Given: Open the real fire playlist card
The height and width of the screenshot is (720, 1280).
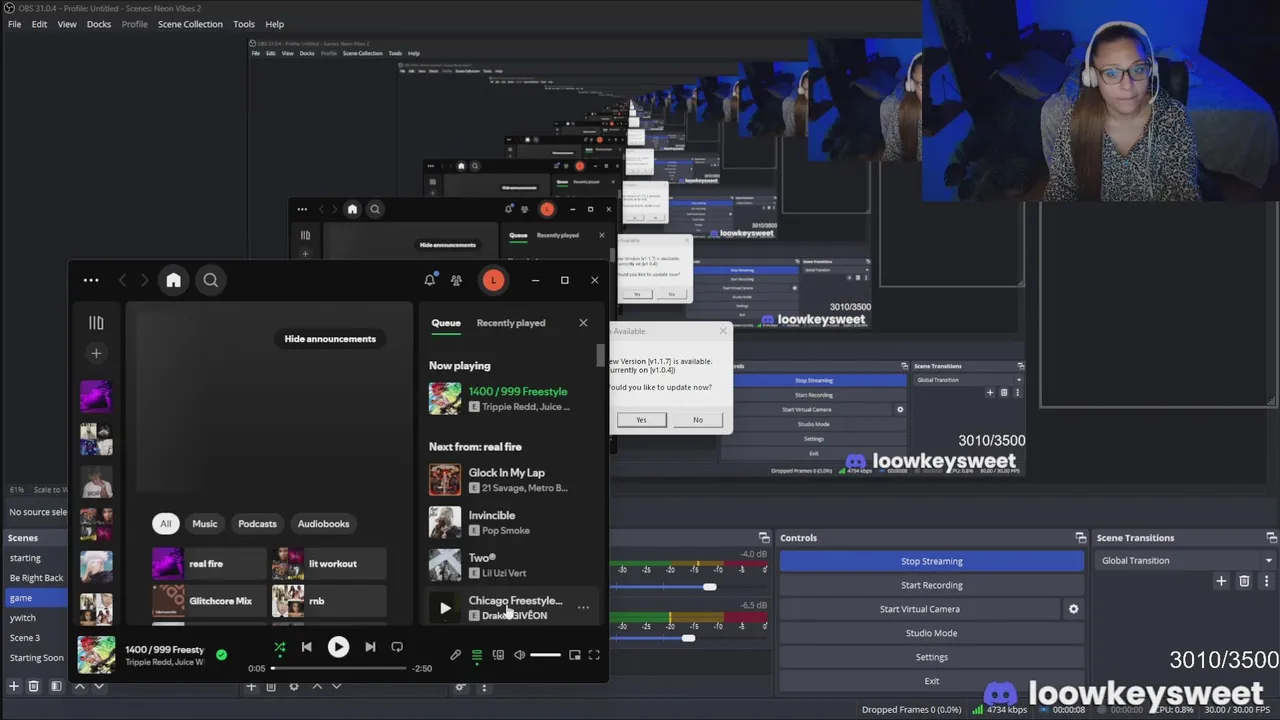Looking at the screenshot, I should 209,564.
